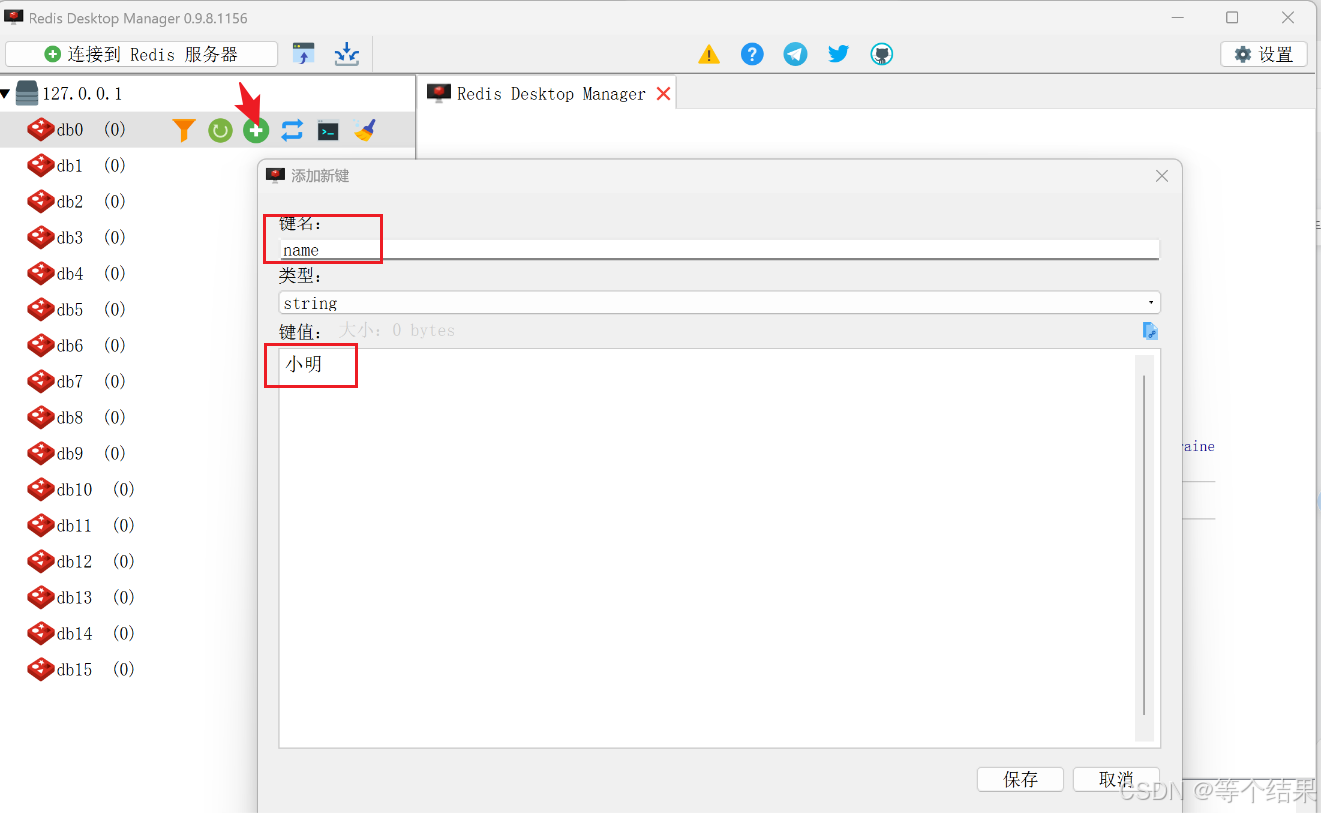Screen dimensions: 1321x813
Task: Select database db2
Action: (76, 202)
